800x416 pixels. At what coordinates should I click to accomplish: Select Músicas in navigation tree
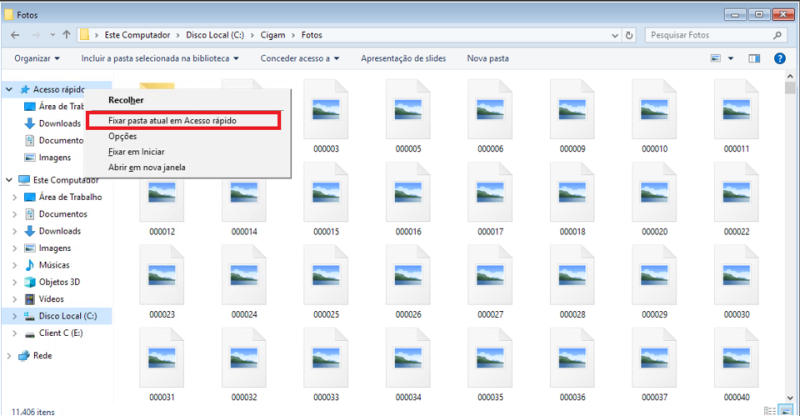47,265
